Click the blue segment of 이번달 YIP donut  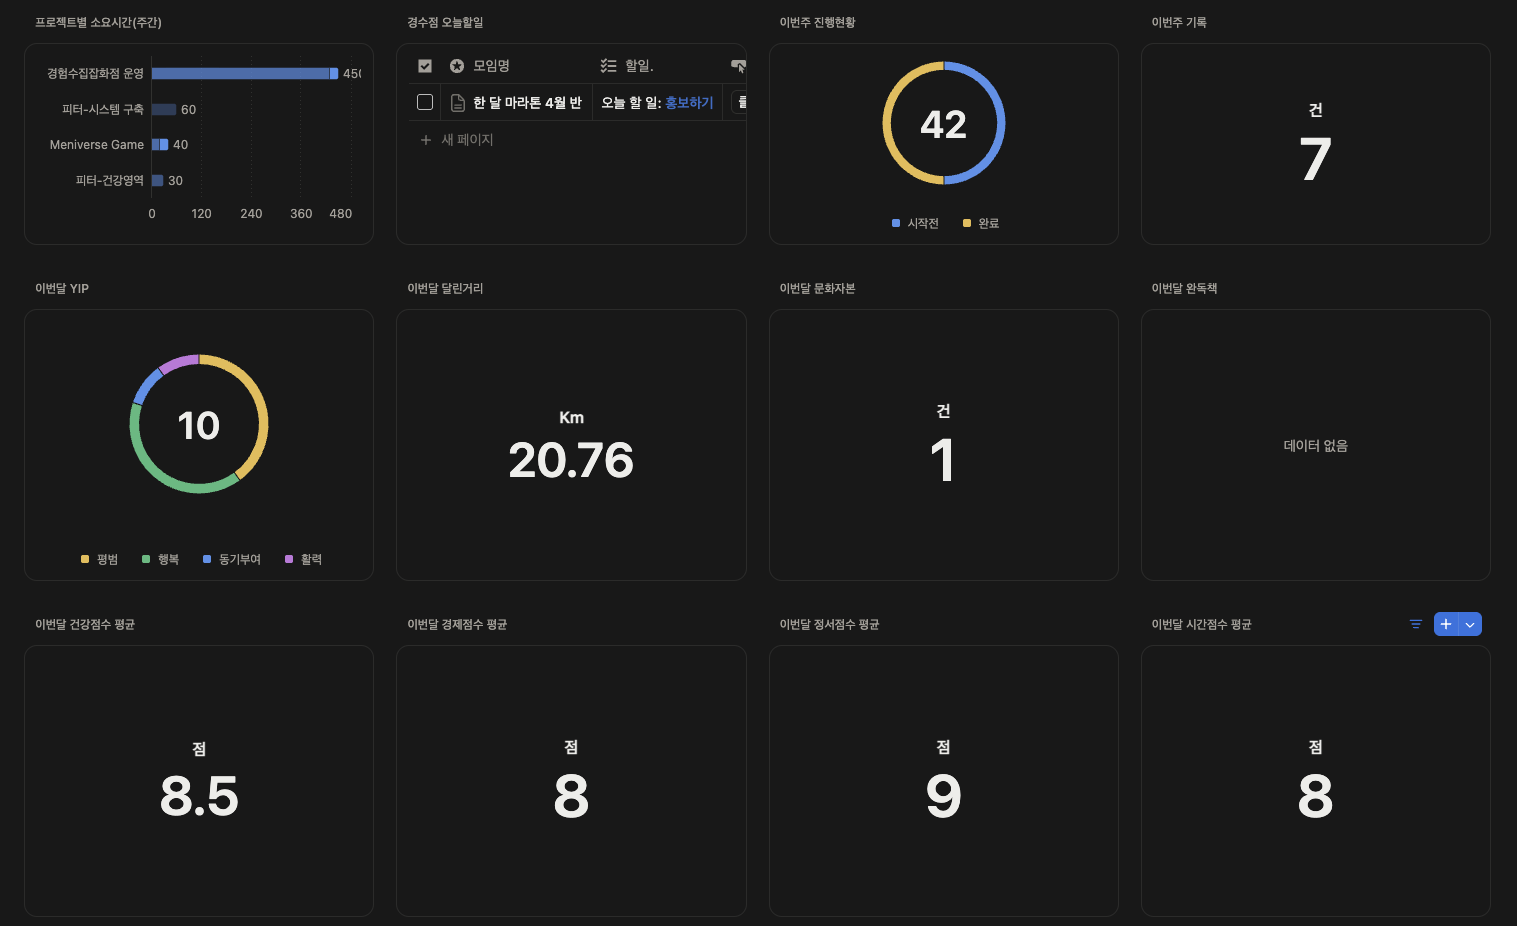(x=147, y=385)
